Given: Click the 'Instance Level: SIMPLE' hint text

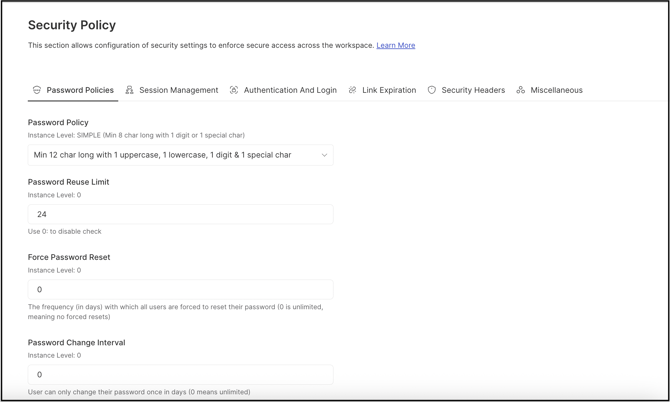Looking at the screenshot, I should coord(136,135).
